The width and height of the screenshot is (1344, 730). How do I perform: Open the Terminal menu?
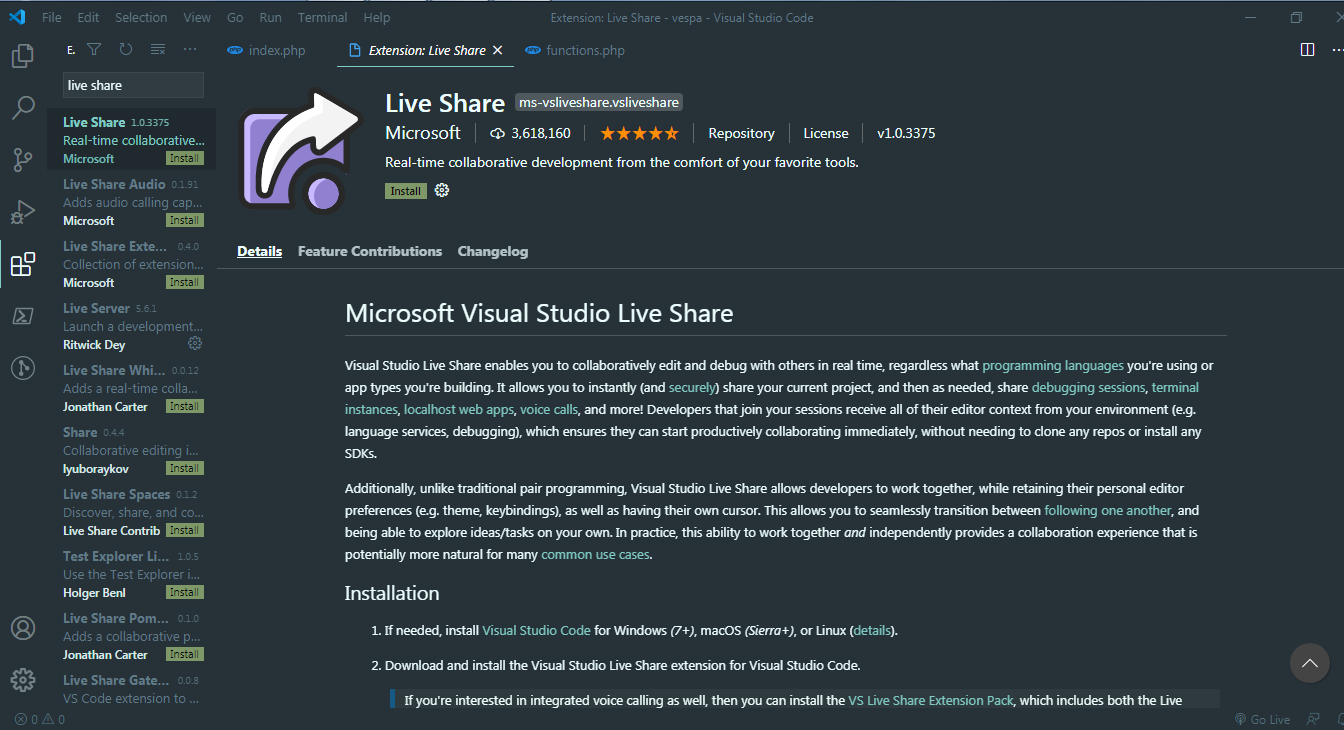pyautogui.click(x=323, y=17)
